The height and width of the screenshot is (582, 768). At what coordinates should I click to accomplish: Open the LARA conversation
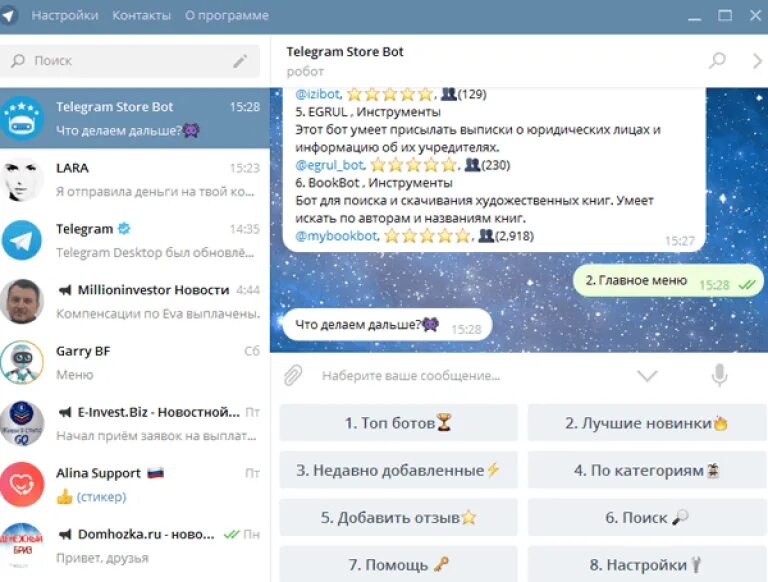click(135, 179)
